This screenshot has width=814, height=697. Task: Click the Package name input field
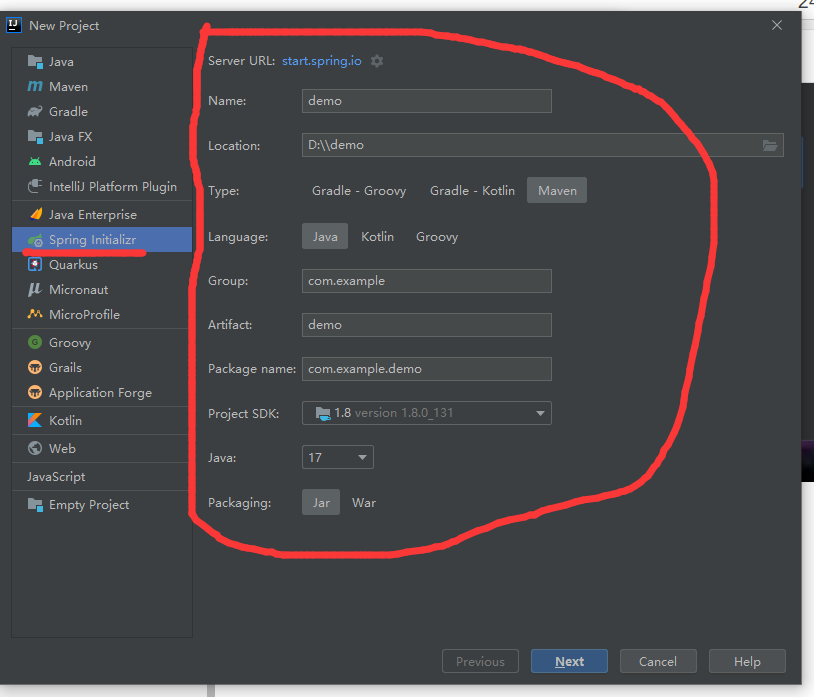coord(427,369)
